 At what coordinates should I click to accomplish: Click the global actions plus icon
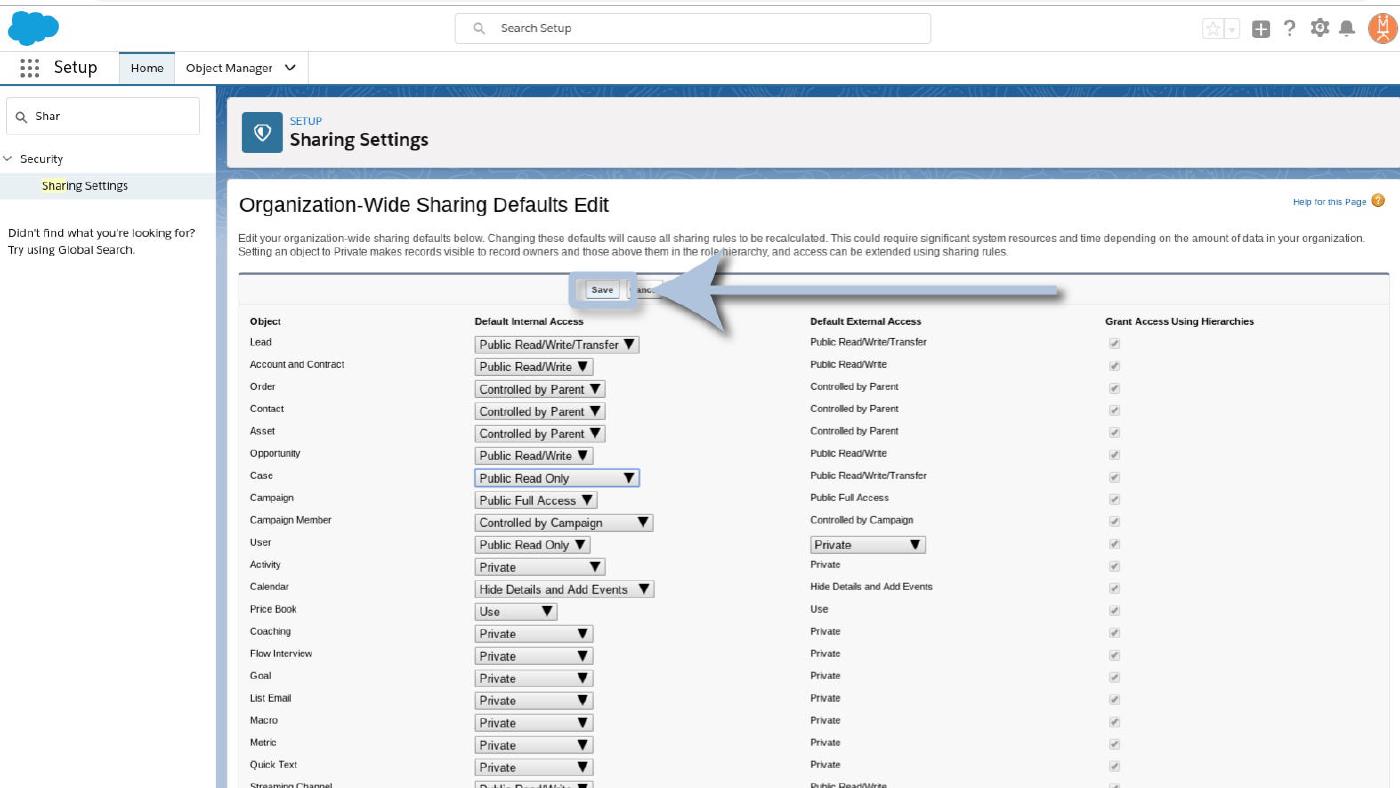point(1261,29)
